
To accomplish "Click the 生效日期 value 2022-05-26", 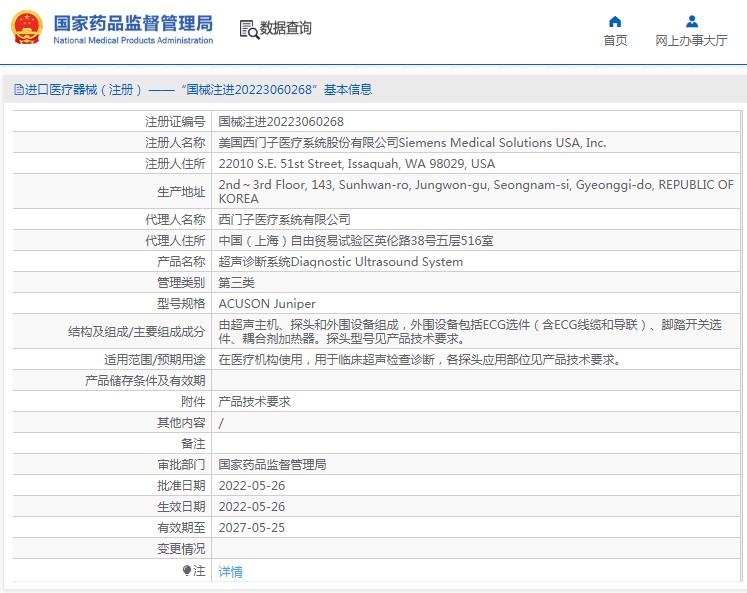I will (x=252, y=506).
